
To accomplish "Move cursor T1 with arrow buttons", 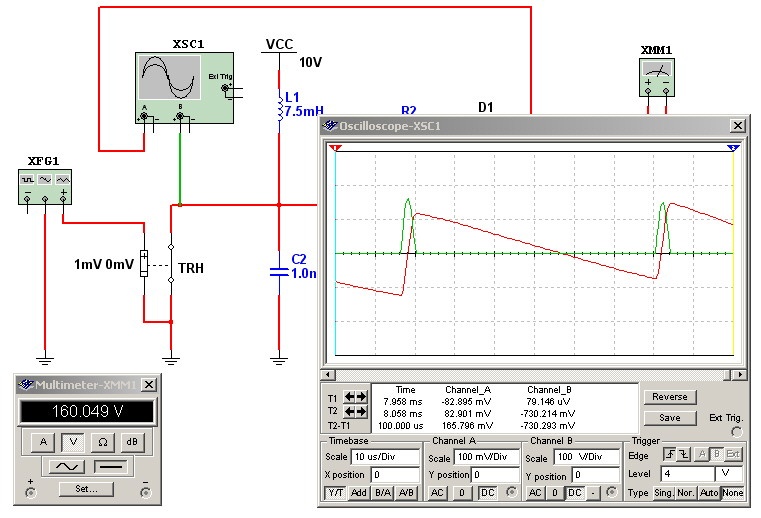I will pos(356,397).
